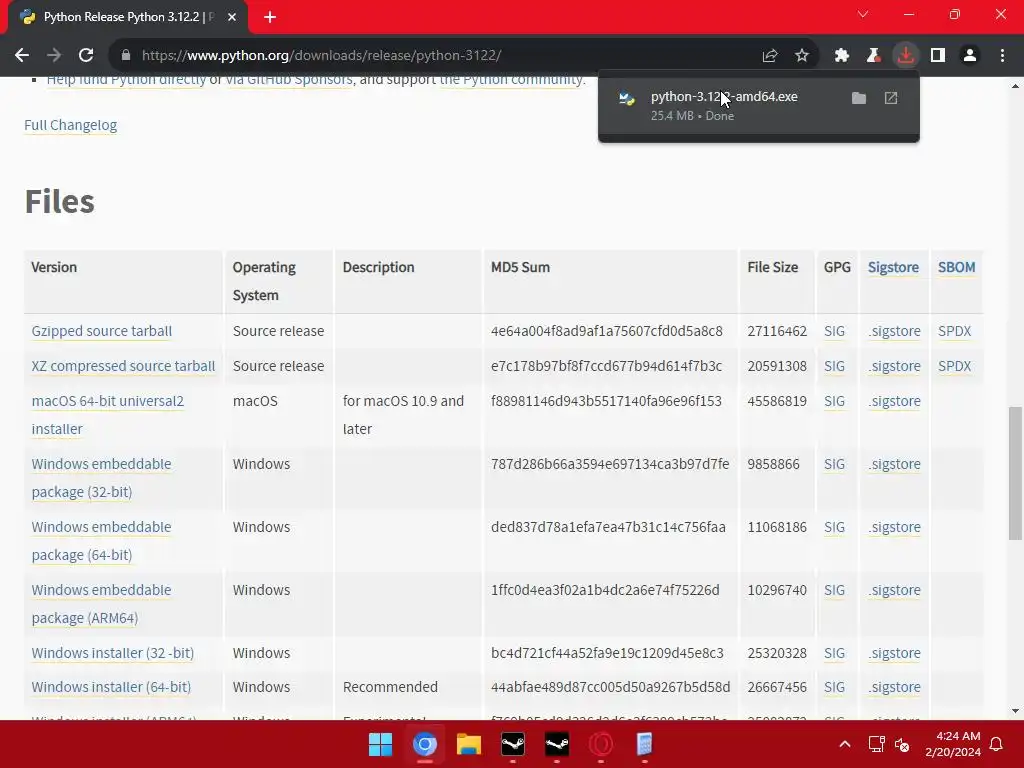Open the Full Changelog link

(x=71, y=125)
